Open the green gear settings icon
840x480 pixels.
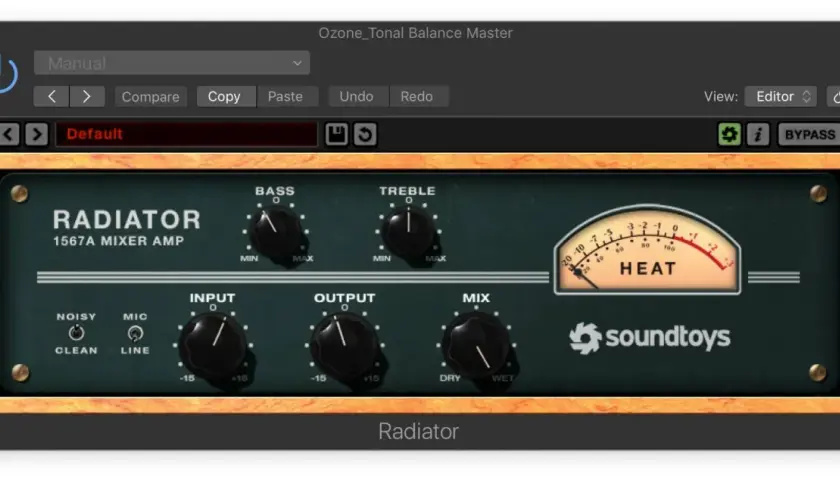730,134
